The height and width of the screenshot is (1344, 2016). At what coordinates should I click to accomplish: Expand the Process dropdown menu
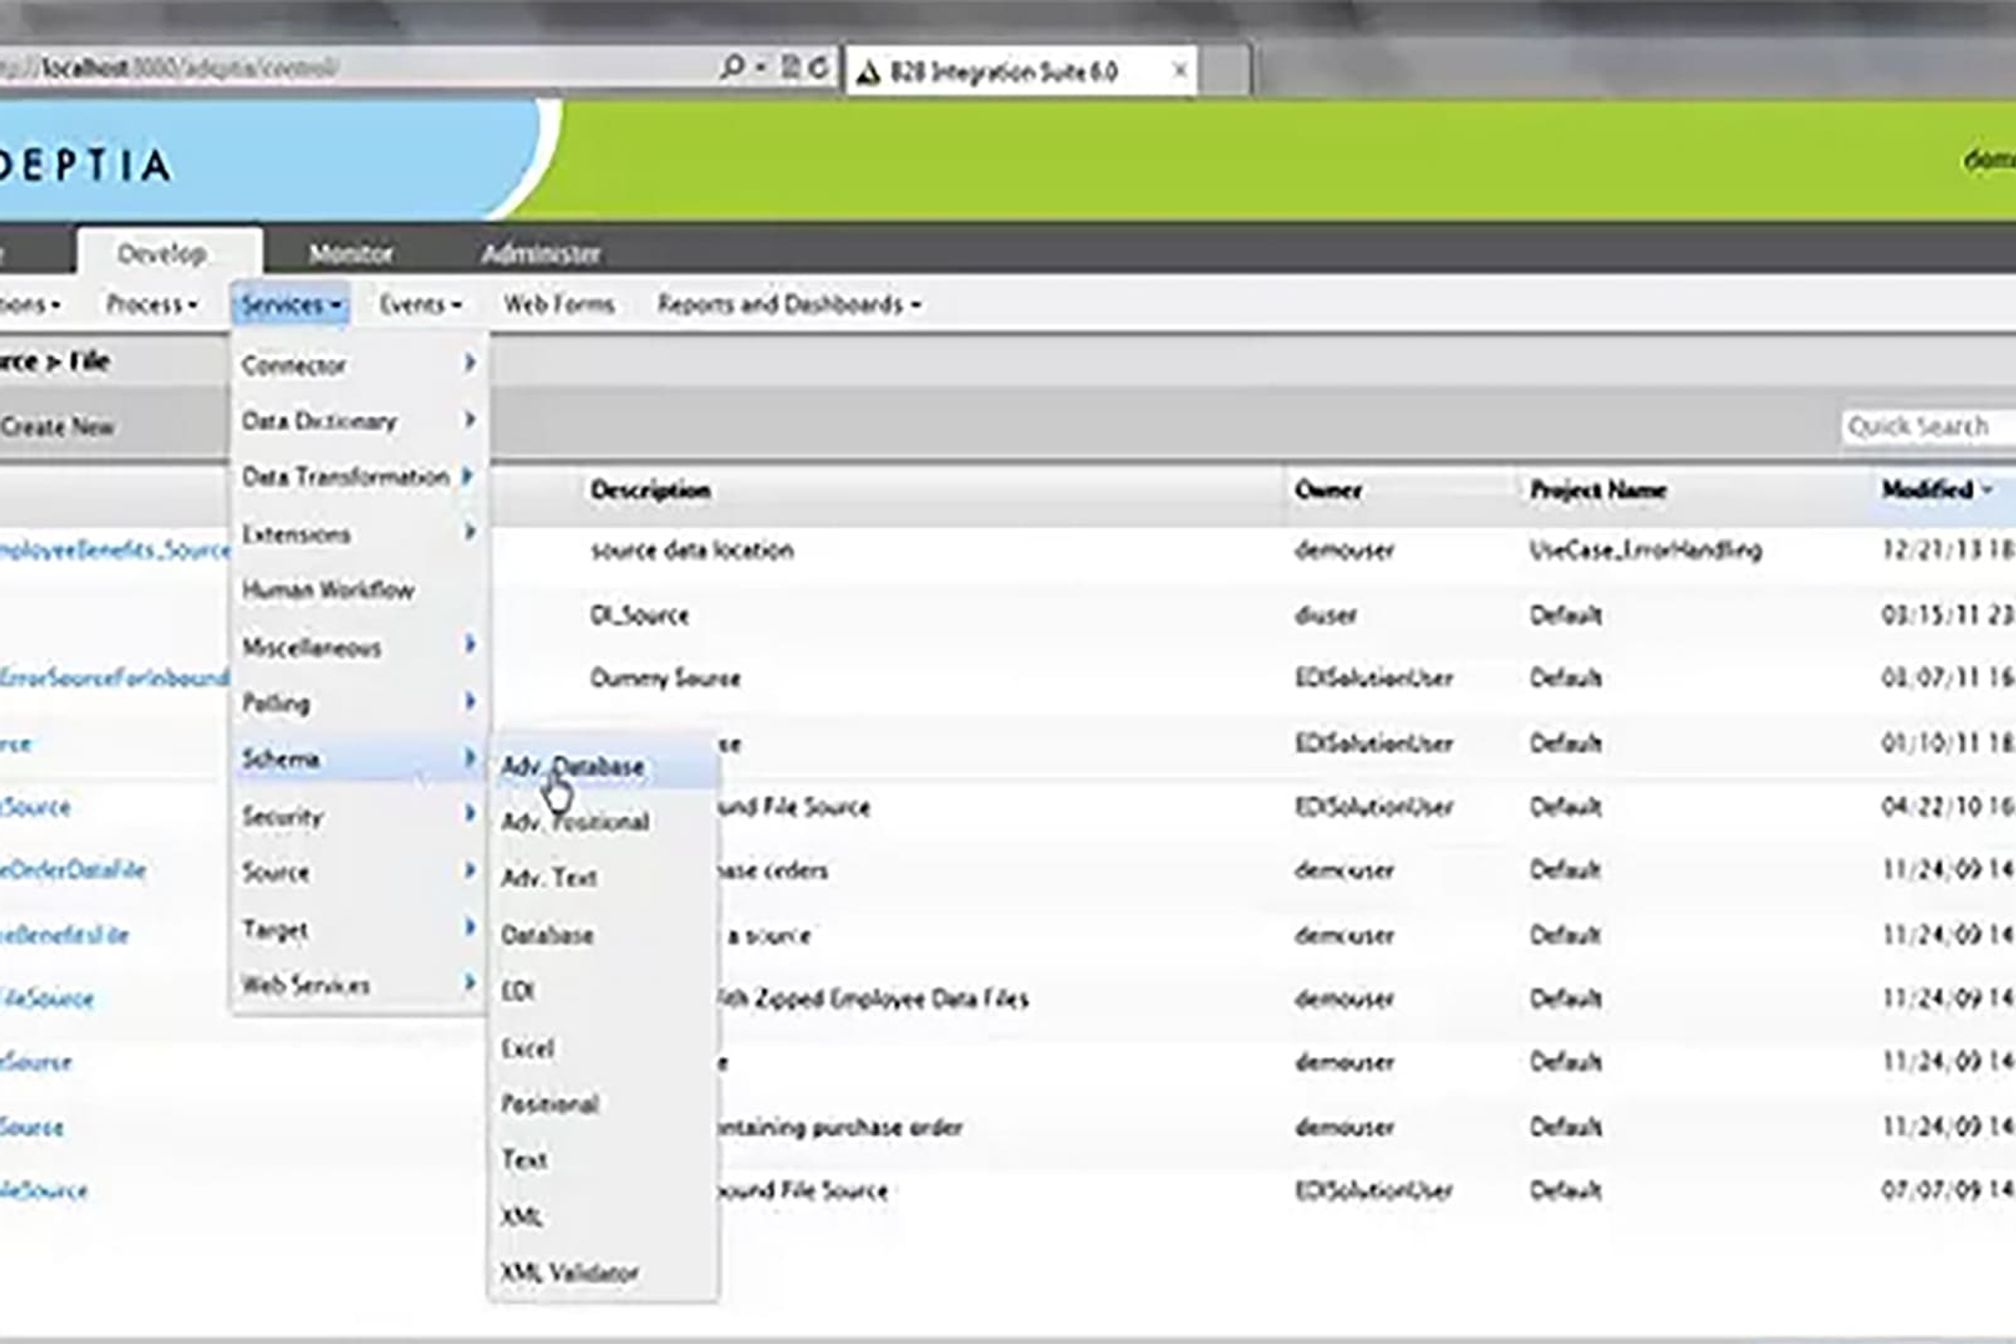click(151, 304)
